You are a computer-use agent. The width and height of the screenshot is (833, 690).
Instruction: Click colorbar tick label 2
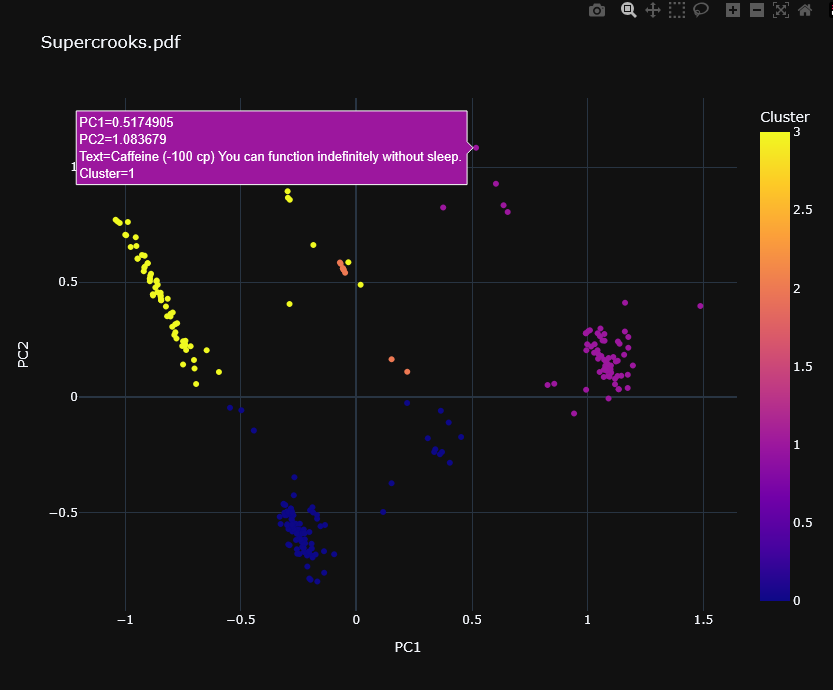pyautogui.click(x=796, y=288)
